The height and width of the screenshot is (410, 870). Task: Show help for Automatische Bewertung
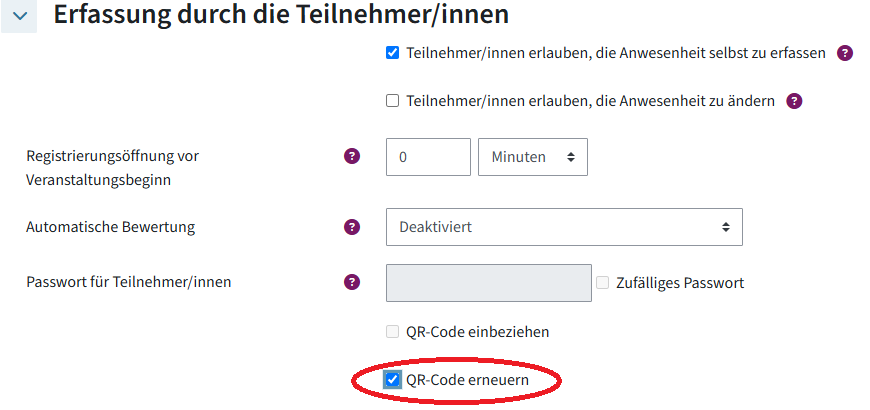pyautogui.click(x=352, y=227)
